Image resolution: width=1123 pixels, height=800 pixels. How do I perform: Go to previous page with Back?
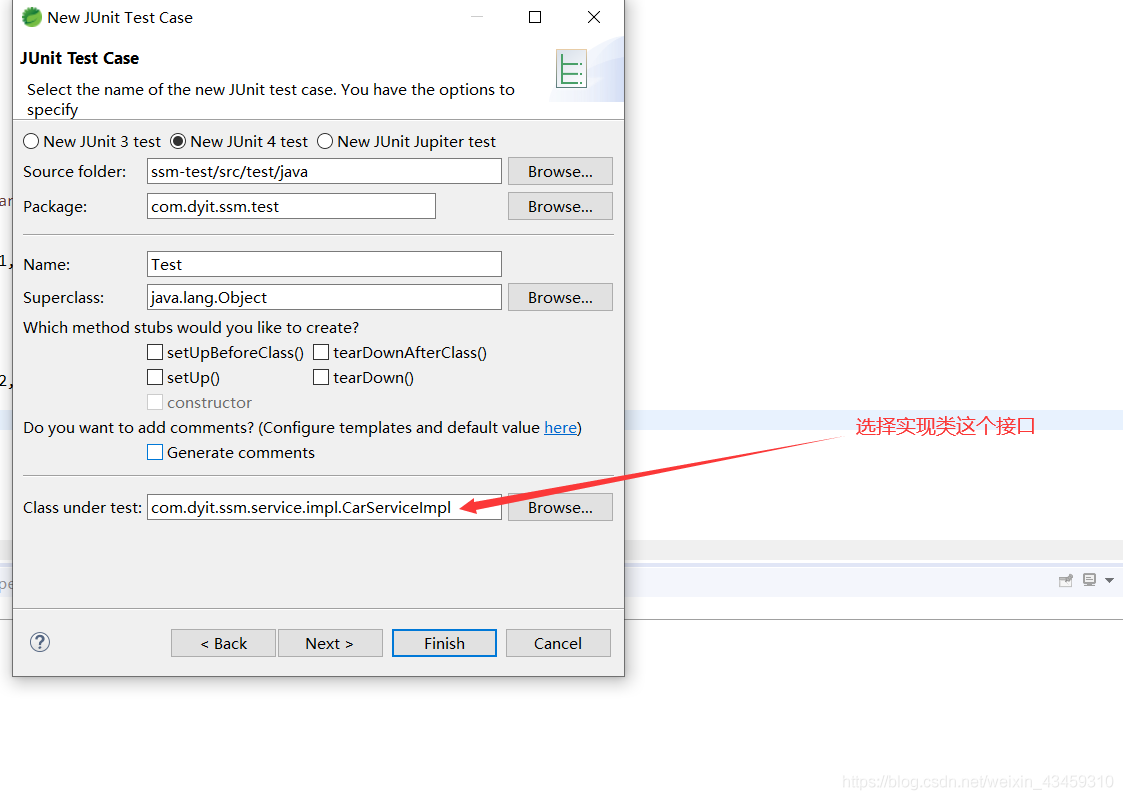click(x=223, y=643)
